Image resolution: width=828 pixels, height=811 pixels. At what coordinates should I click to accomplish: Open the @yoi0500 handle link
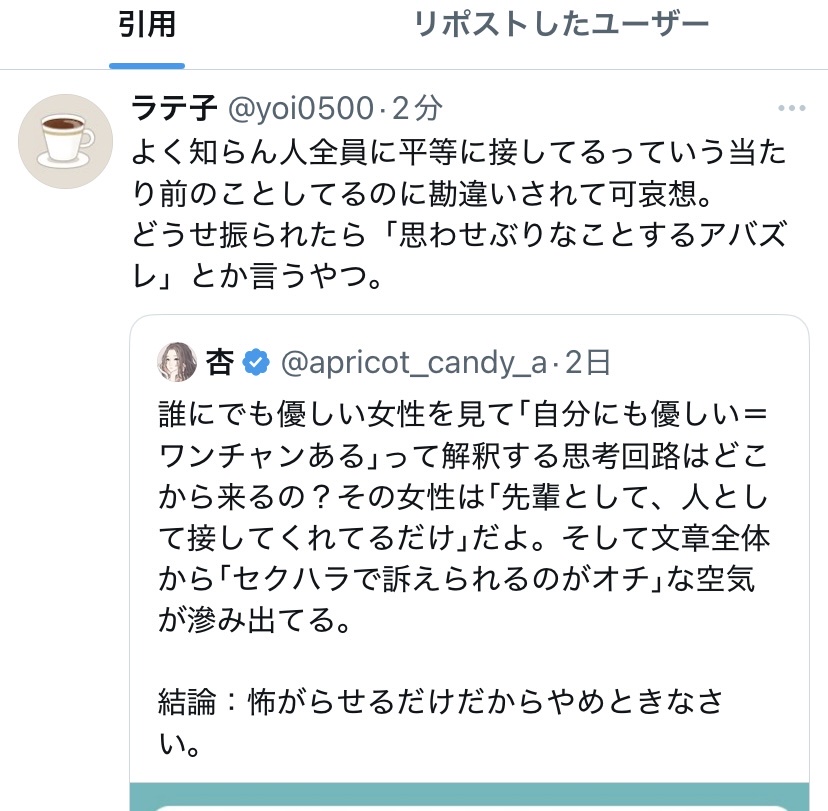pos(301,108)
